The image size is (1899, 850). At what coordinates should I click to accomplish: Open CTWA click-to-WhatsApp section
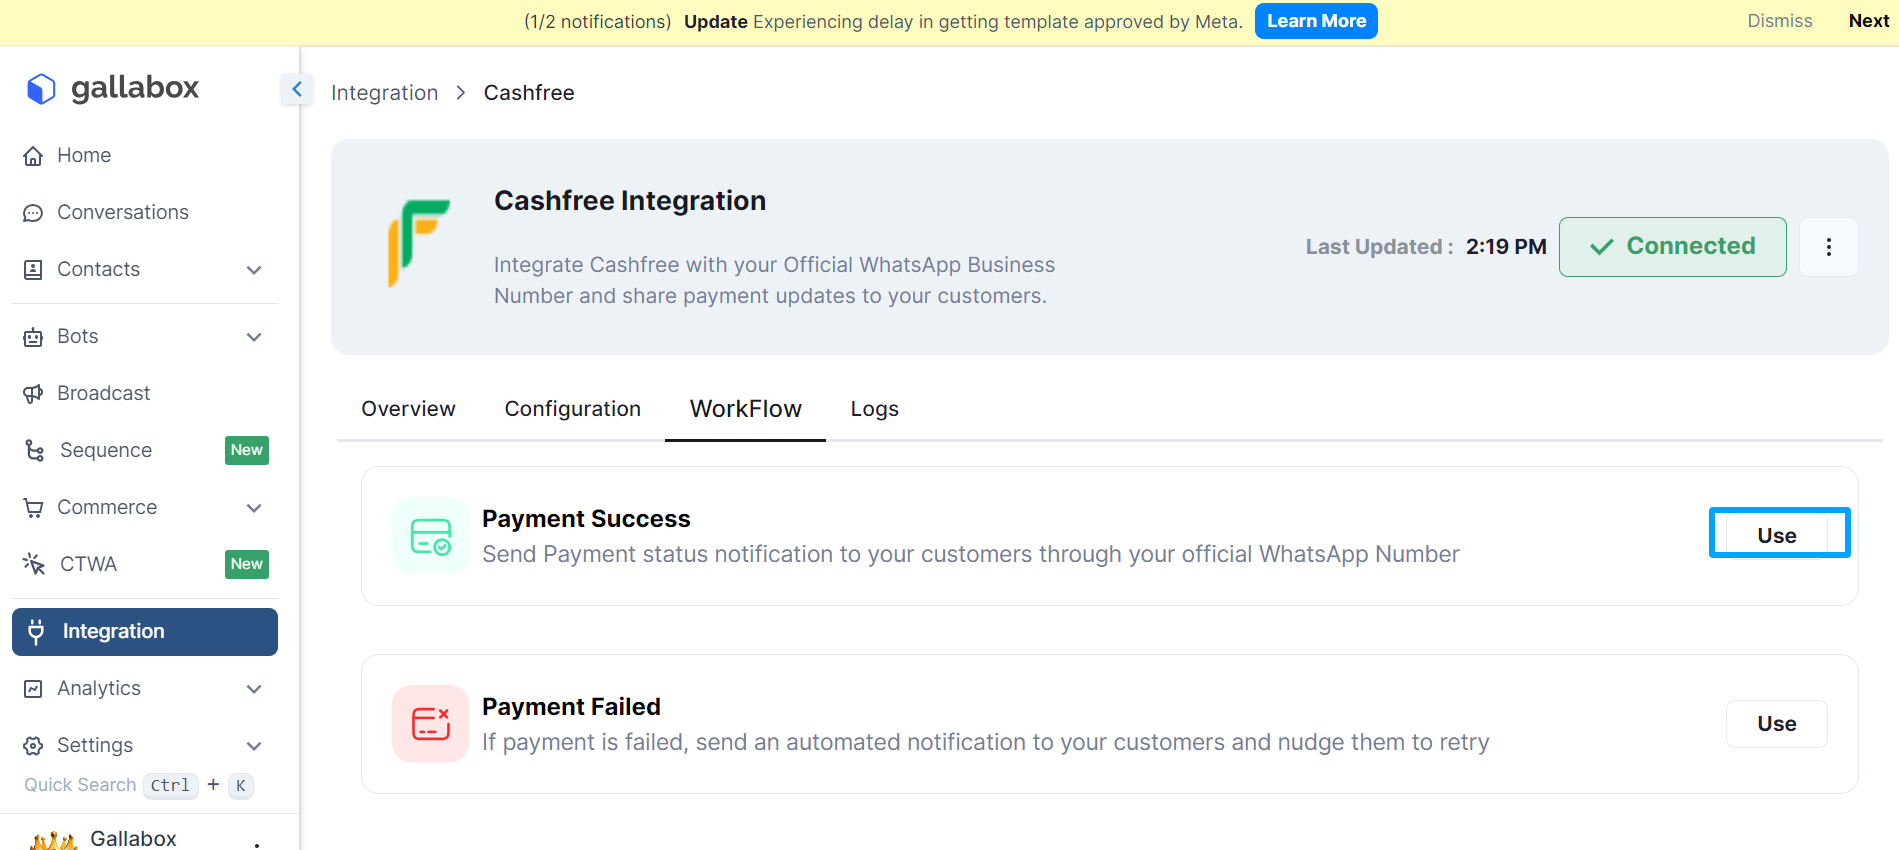tap(88, 565)
